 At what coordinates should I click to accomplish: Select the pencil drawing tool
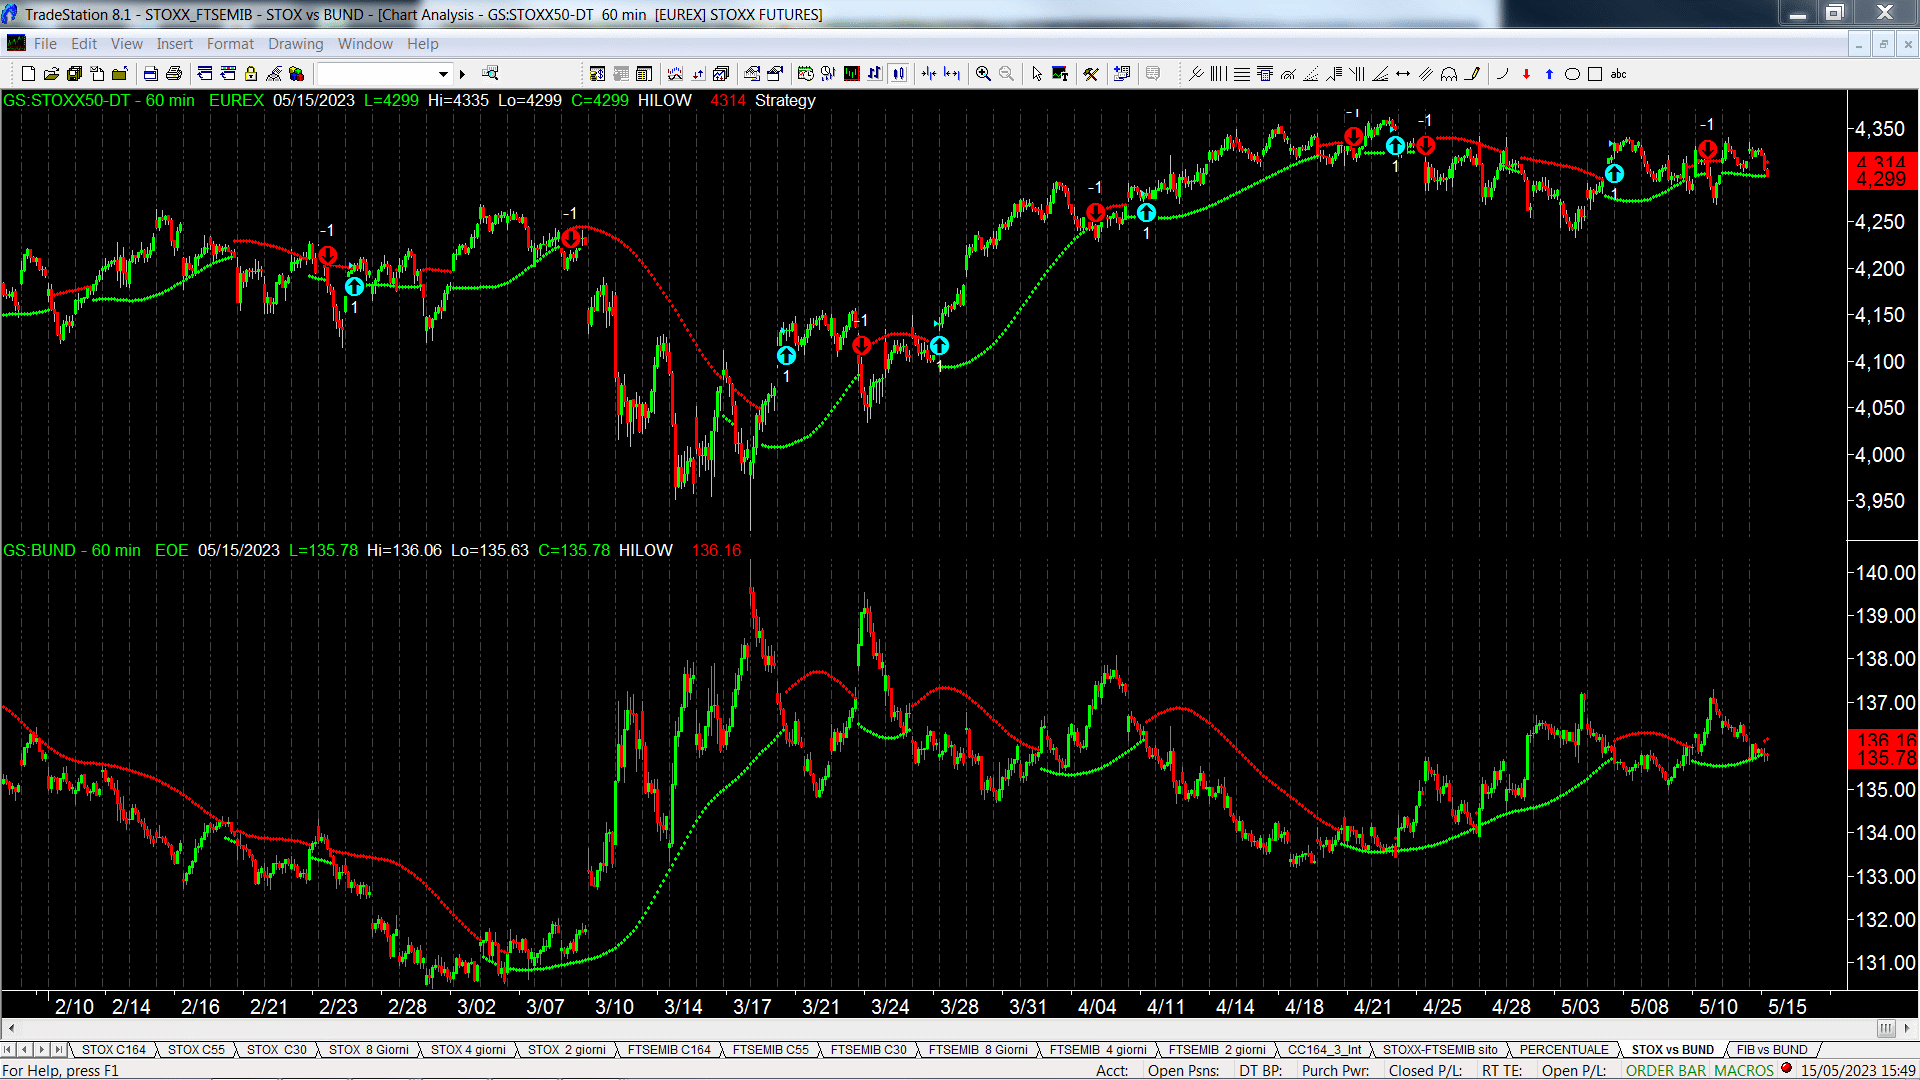coord(1472,74)
